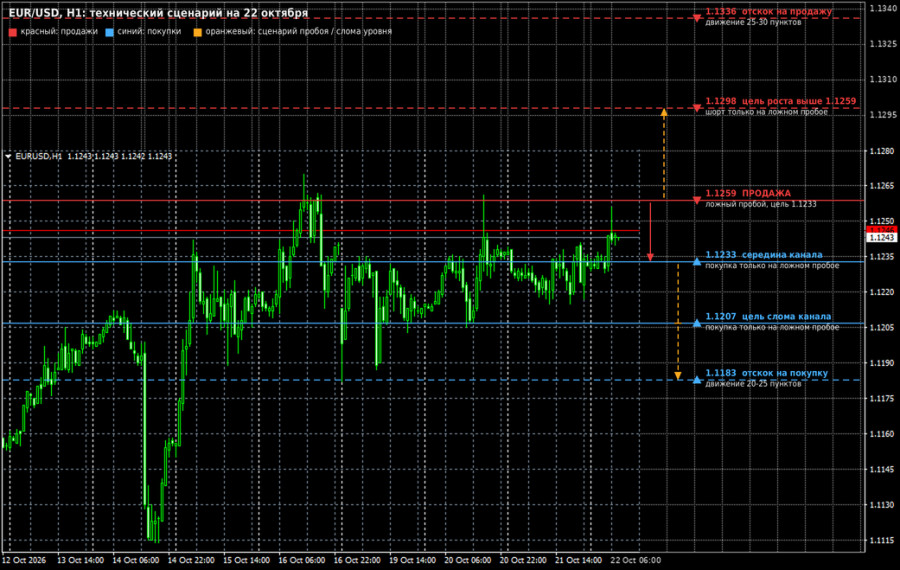
Task: Click the legend text 'красный: продажи'
Action: (x=59, y=32)
